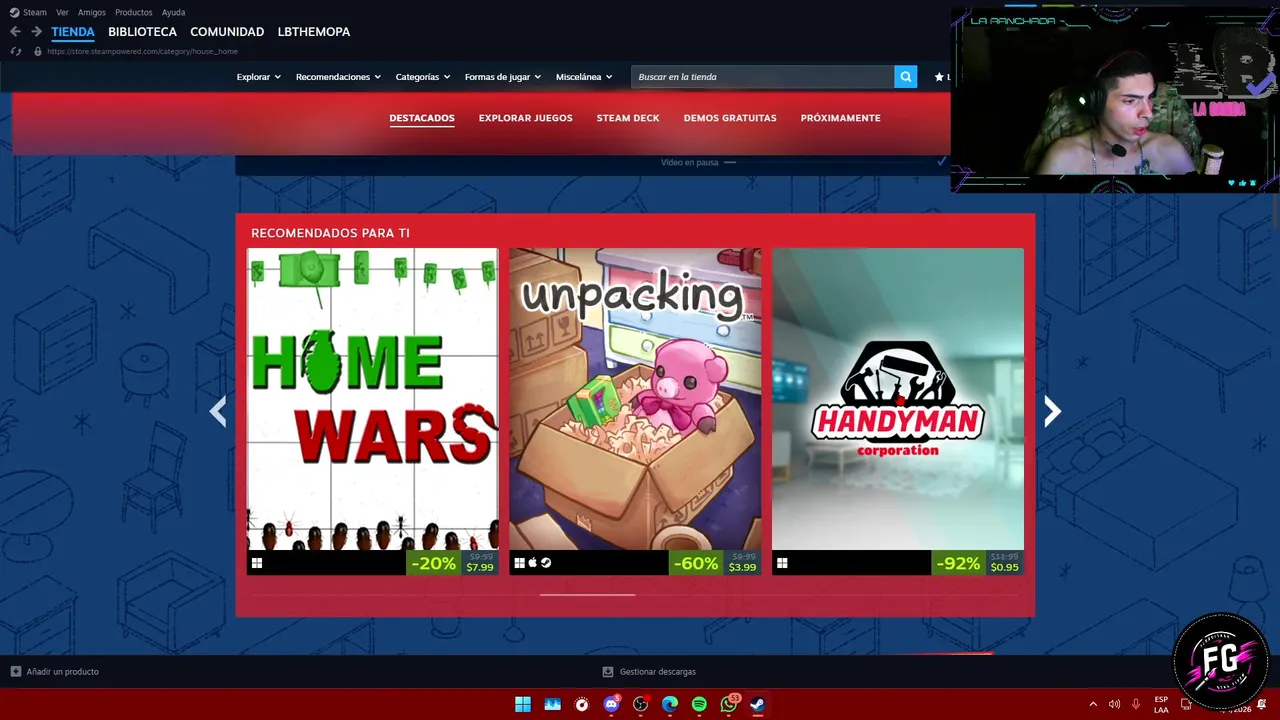Expand the Formas de jugar dropdown
The width and height of the screenshot is (1280, 720).
click(503, 77)
